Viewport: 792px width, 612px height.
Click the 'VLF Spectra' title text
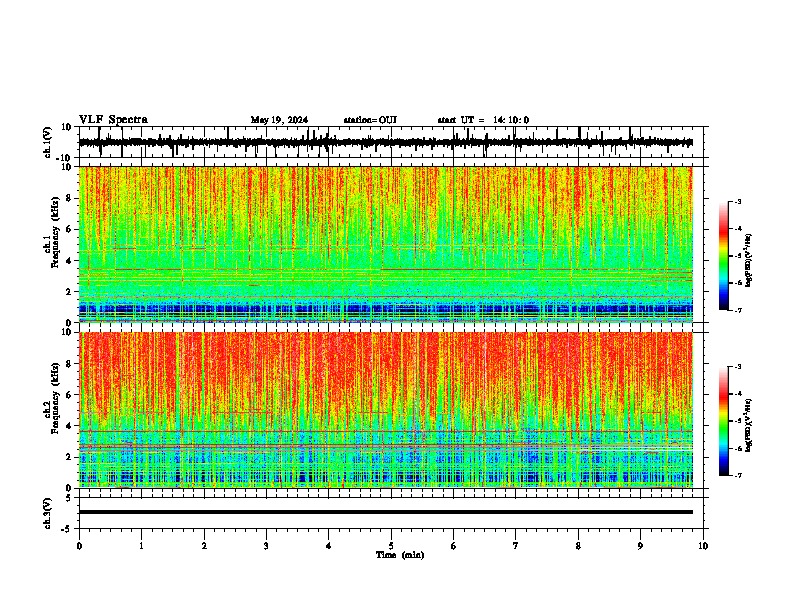pos(113,120)
